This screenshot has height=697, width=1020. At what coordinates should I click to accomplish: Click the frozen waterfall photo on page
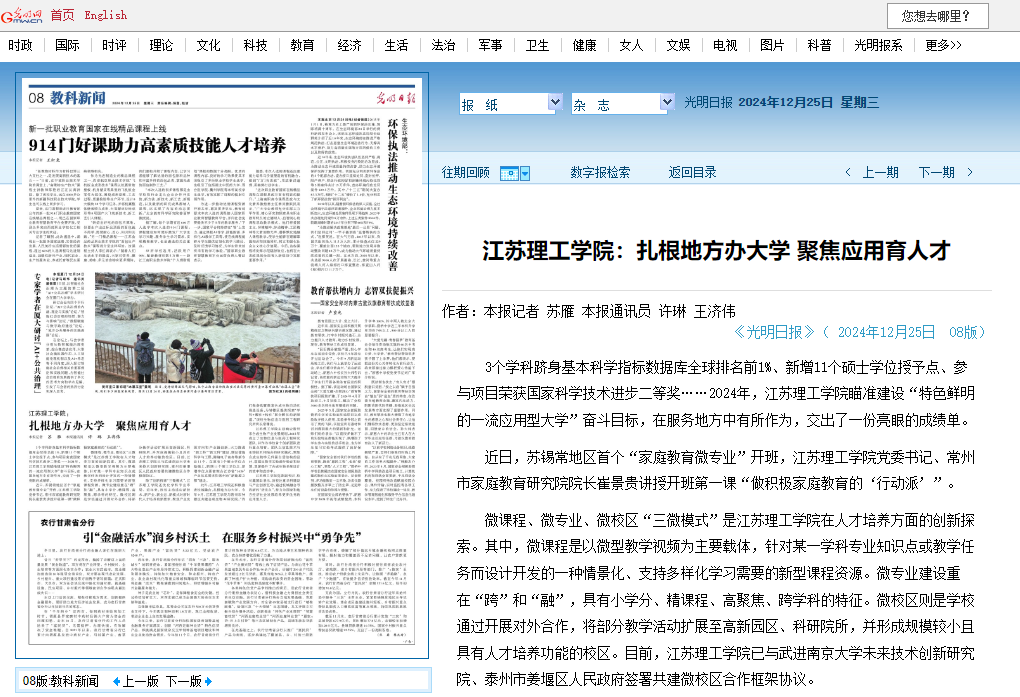pos(197,327)
